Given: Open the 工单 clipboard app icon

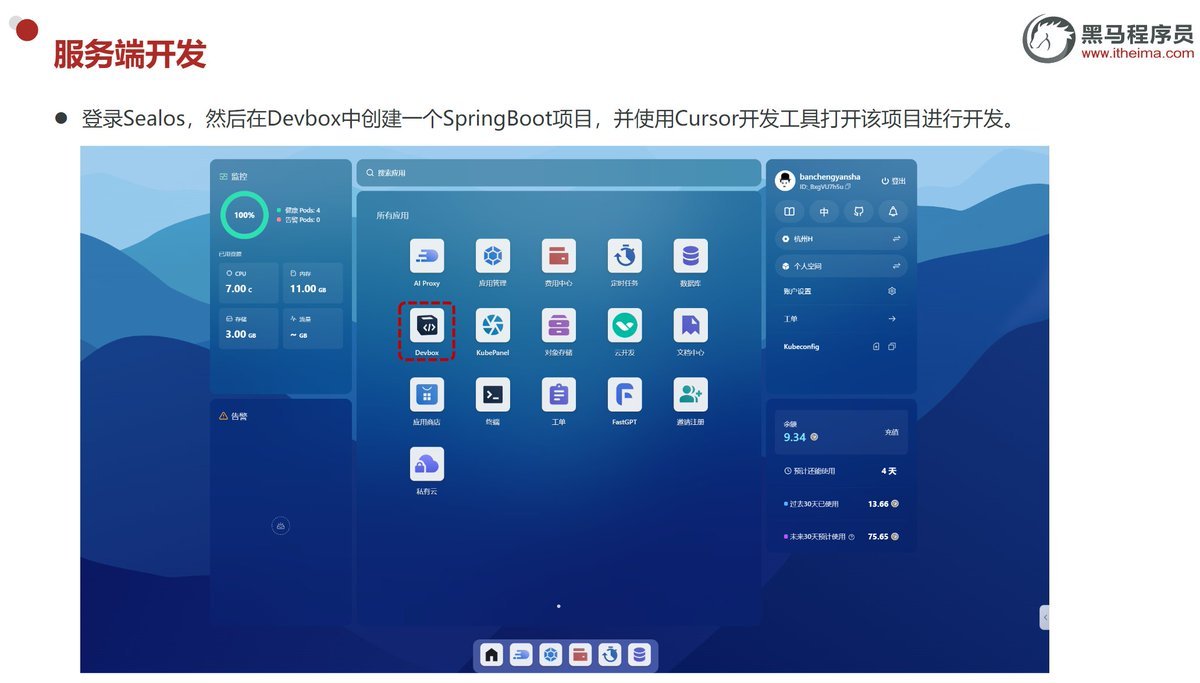Looking at the screenshot, I should [558, 394].
